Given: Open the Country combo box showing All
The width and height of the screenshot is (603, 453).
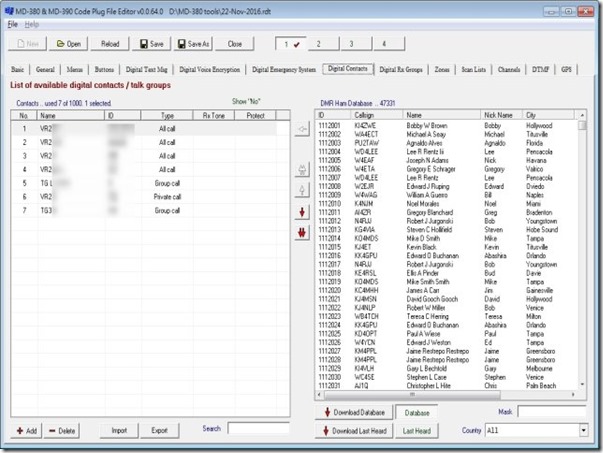Looking at the screenshot, I should (536, 430).
